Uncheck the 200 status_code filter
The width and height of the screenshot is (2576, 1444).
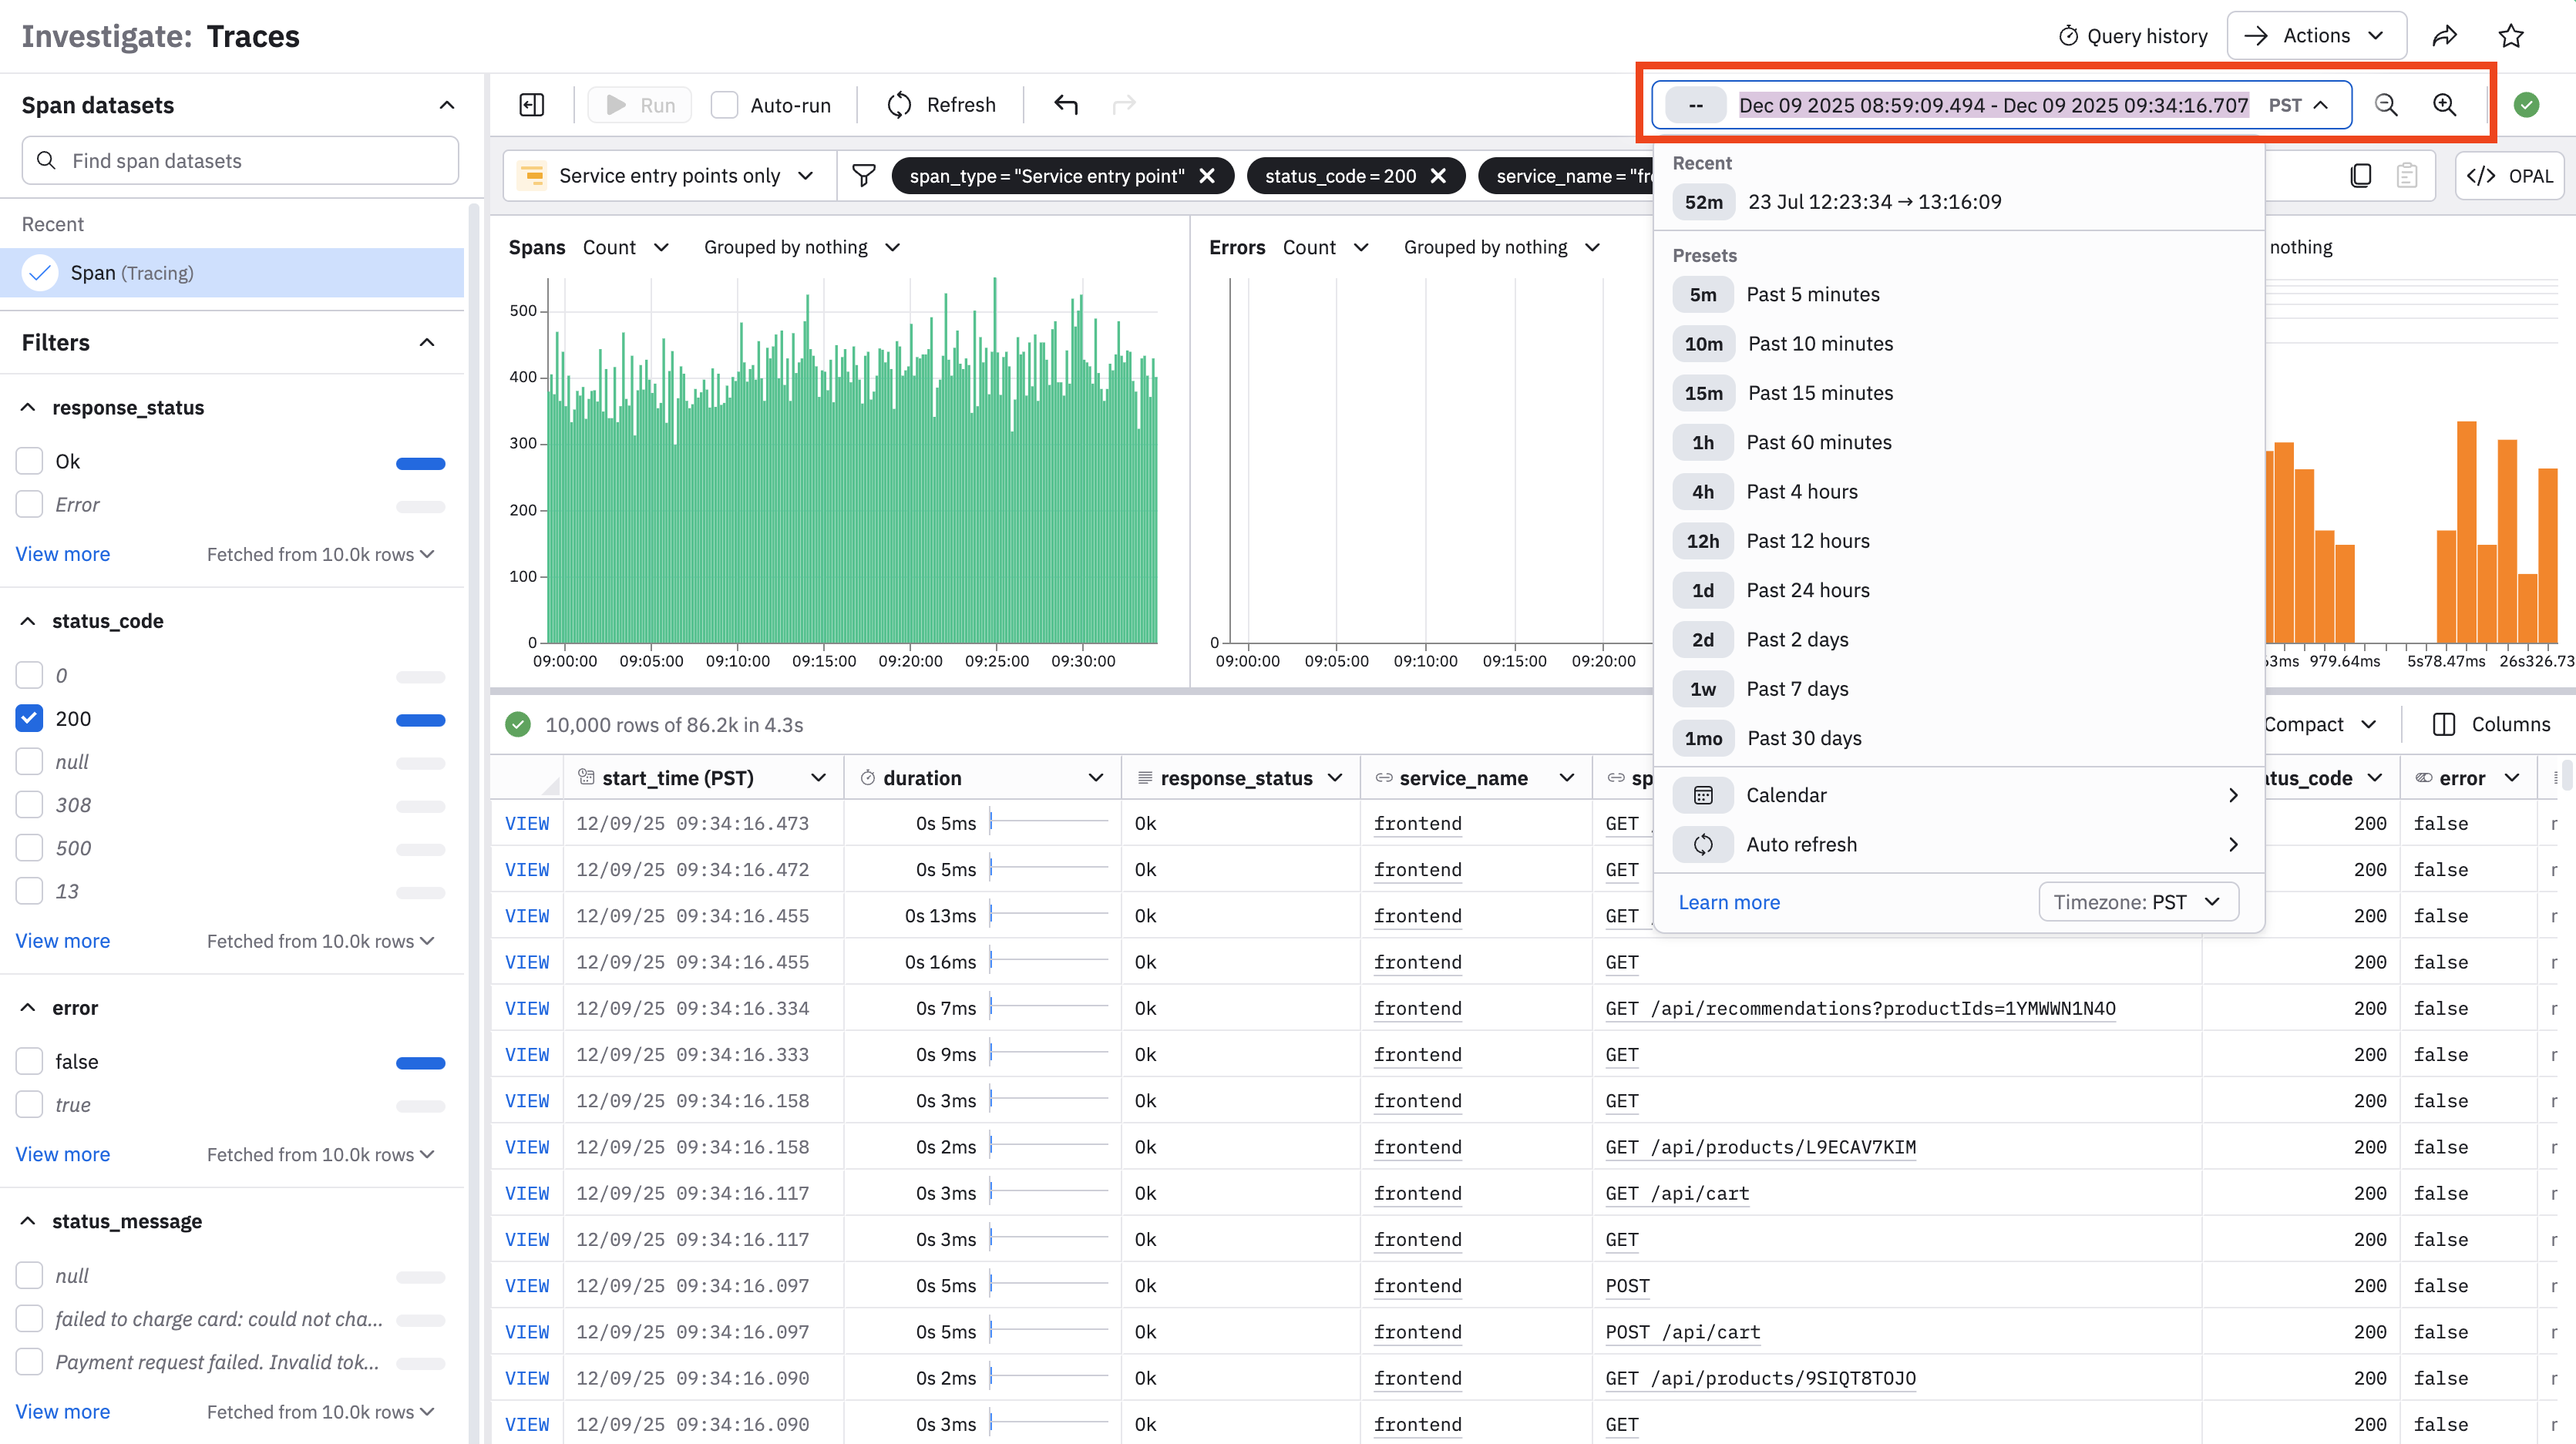point(30,718)
